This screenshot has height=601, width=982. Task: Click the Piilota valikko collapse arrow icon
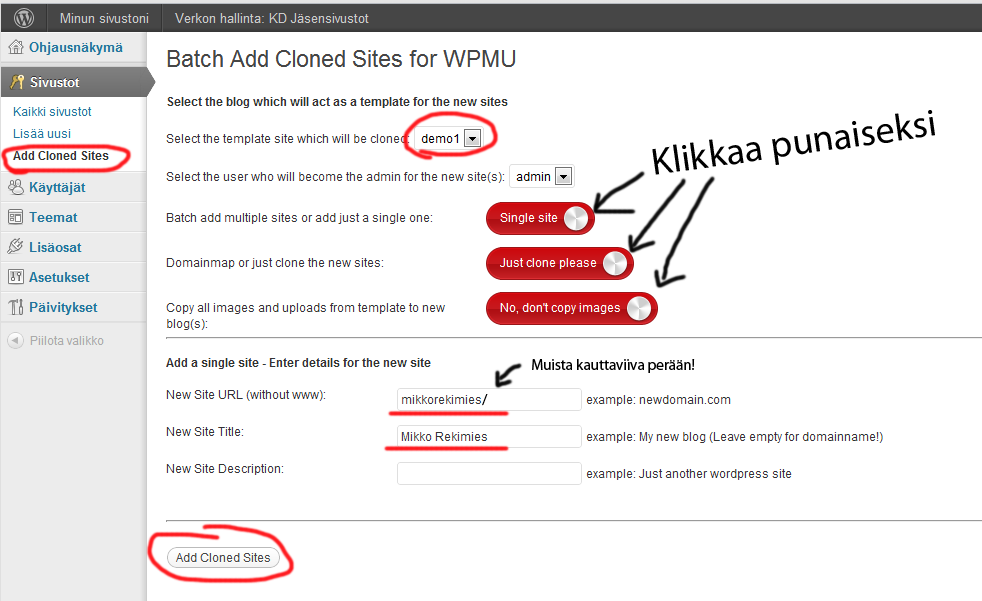tap(15, 341)
